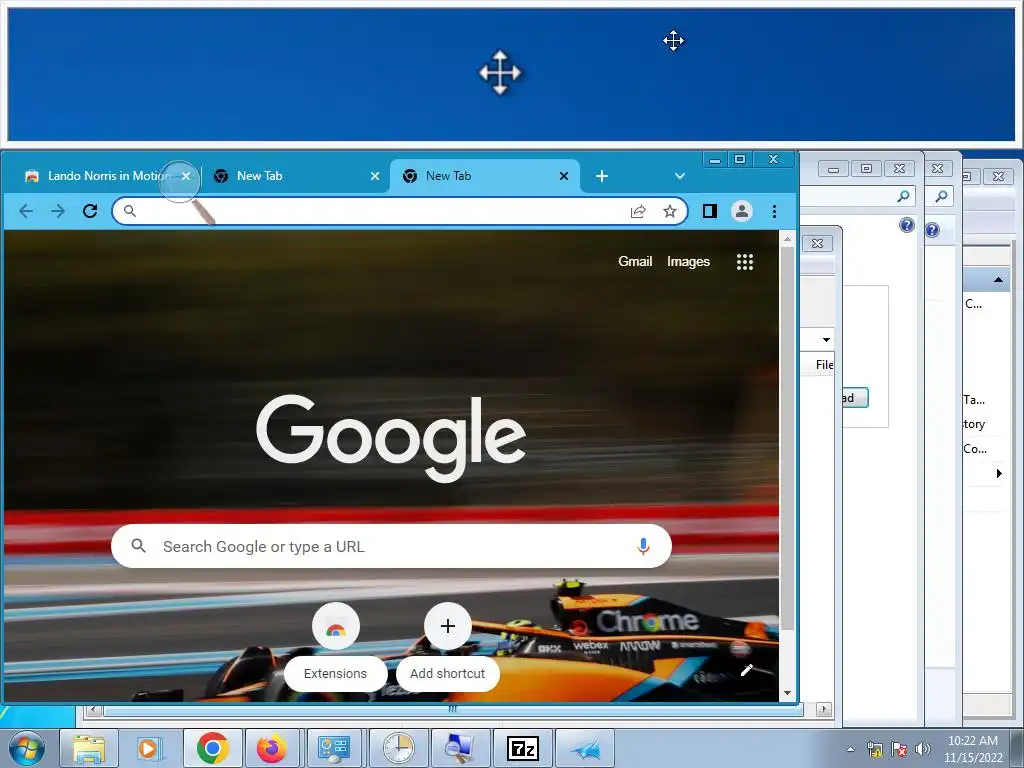Open the Extensions shortcut tile
This screenshot has width=1024, height=768.
coord(336,647)
